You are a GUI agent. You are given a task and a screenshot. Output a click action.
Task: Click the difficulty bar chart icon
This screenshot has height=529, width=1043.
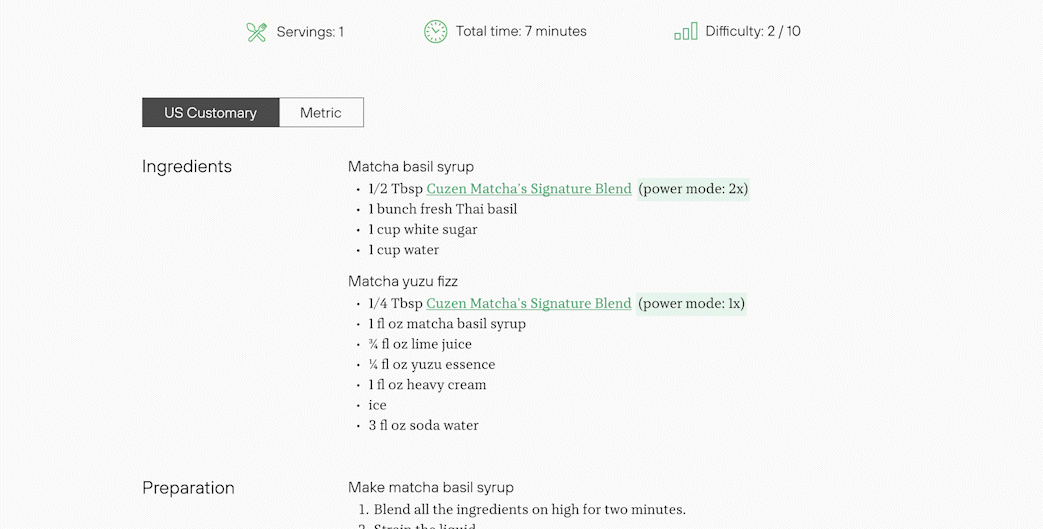coord(686,31)
